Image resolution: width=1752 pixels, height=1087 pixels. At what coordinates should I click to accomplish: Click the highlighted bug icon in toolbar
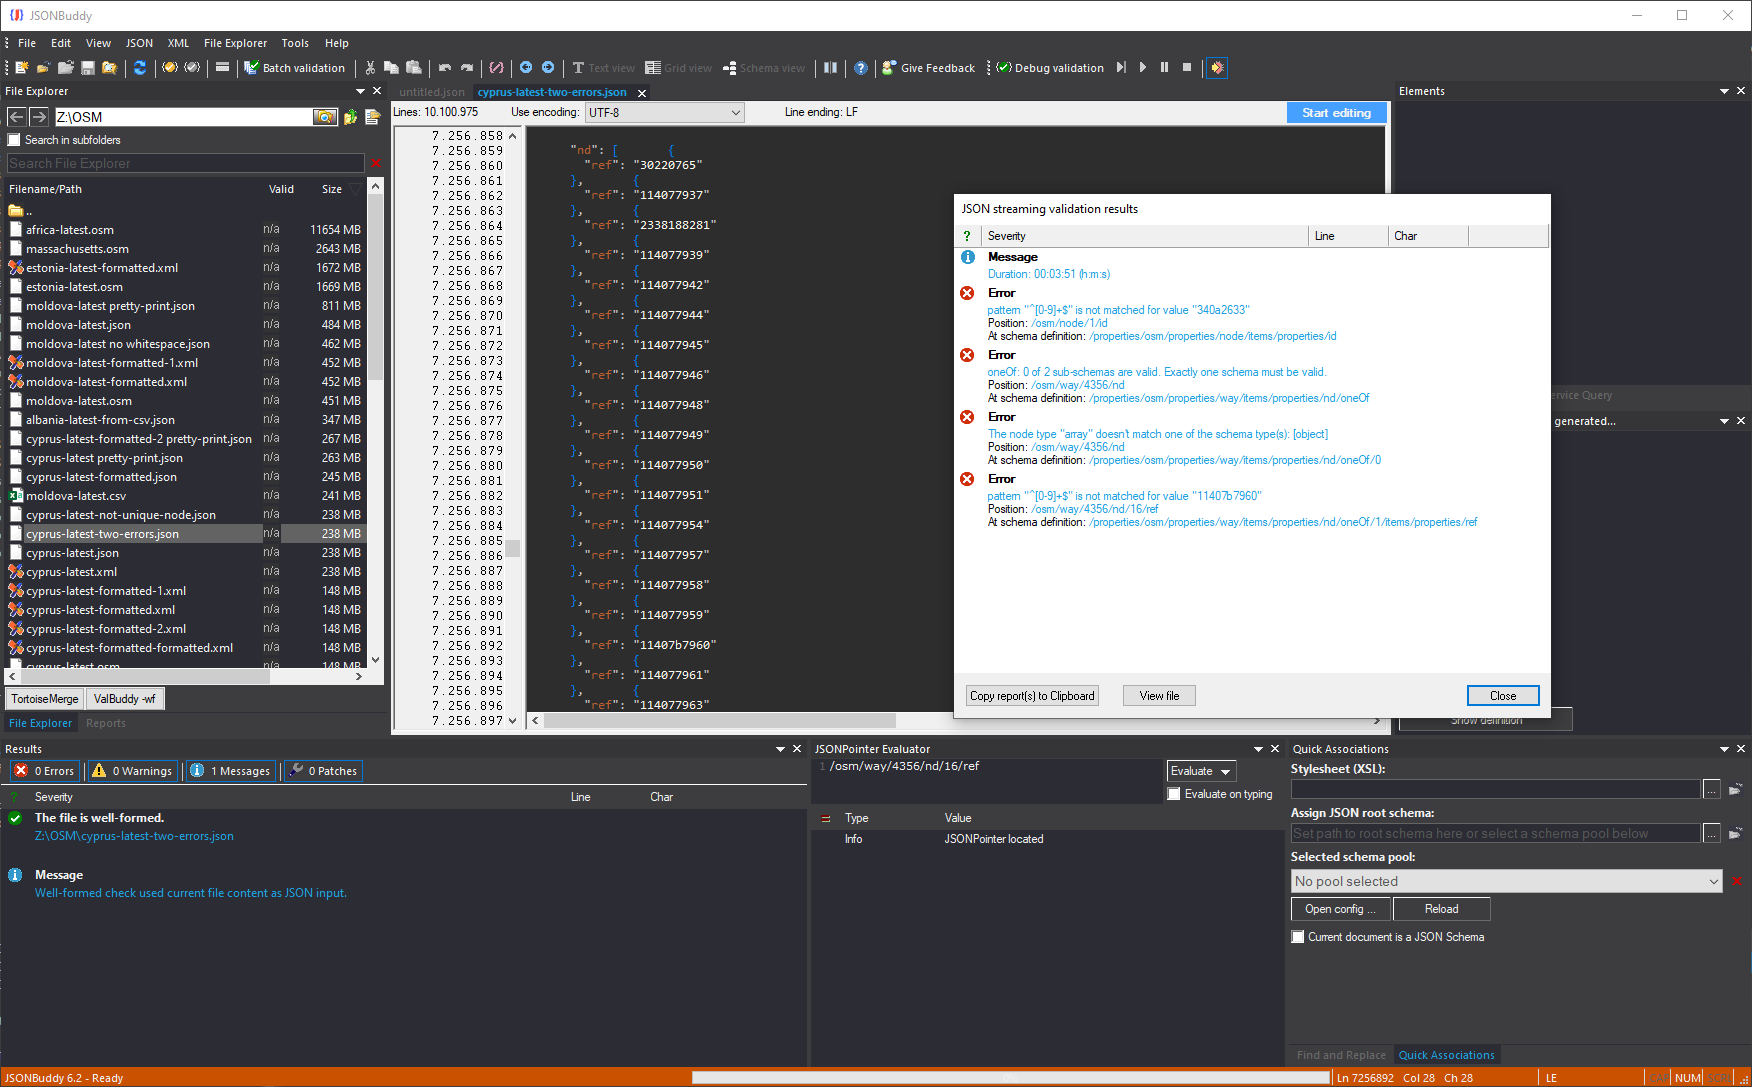coord(1217,68)
